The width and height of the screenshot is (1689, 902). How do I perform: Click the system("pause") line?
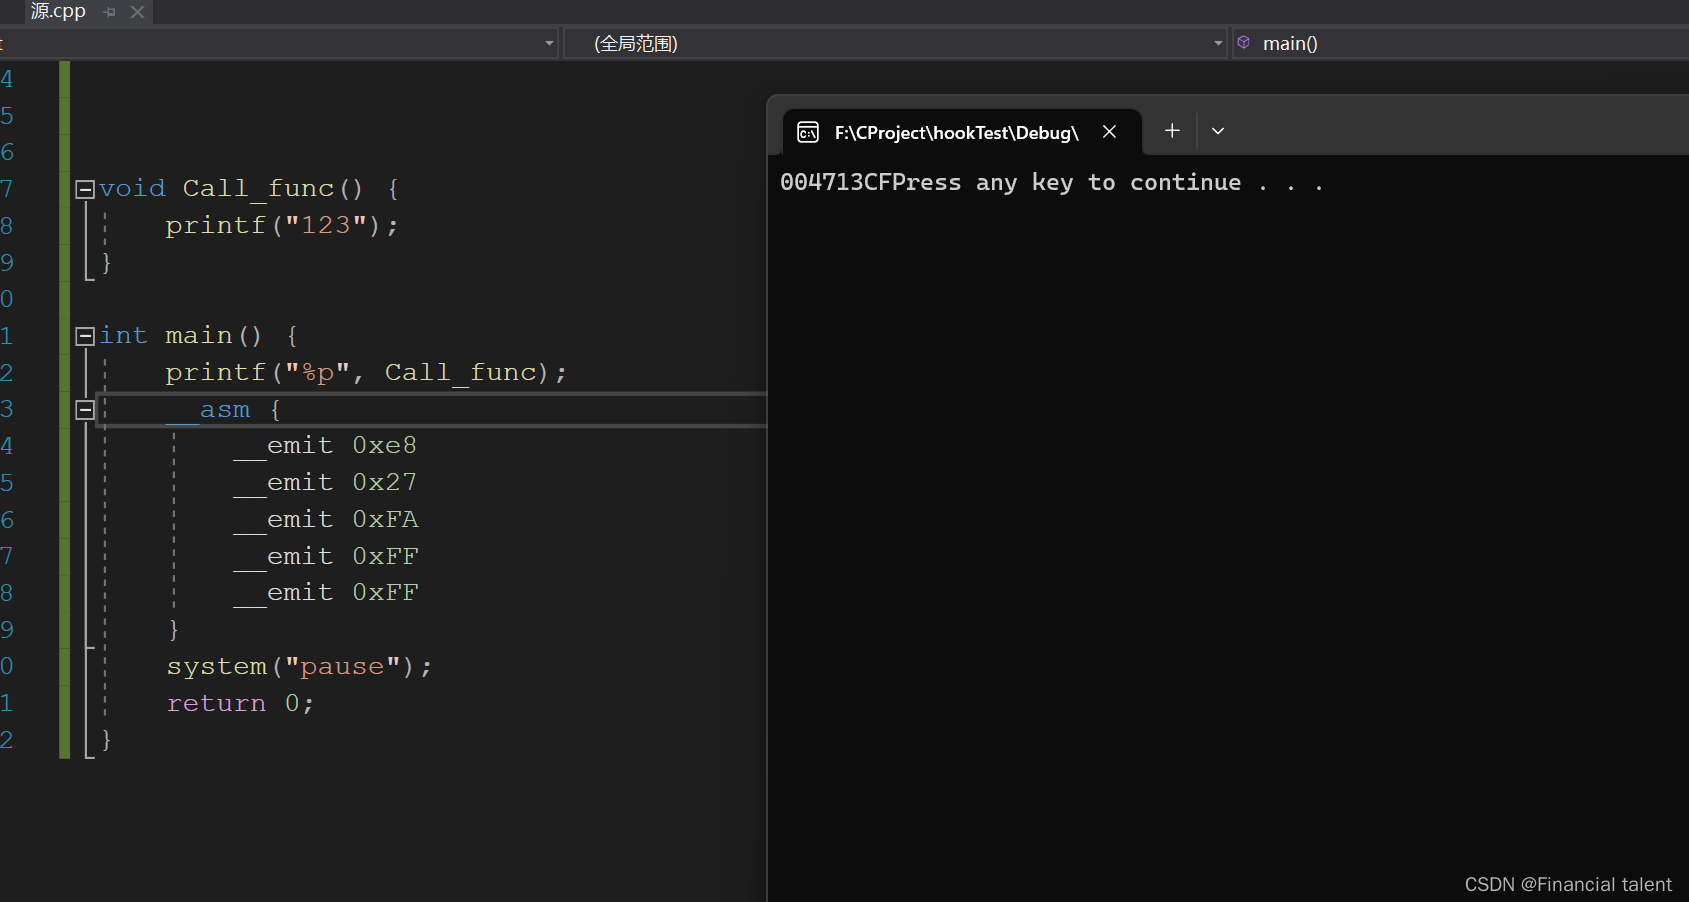pyautogui.click(x=299, y=666)
